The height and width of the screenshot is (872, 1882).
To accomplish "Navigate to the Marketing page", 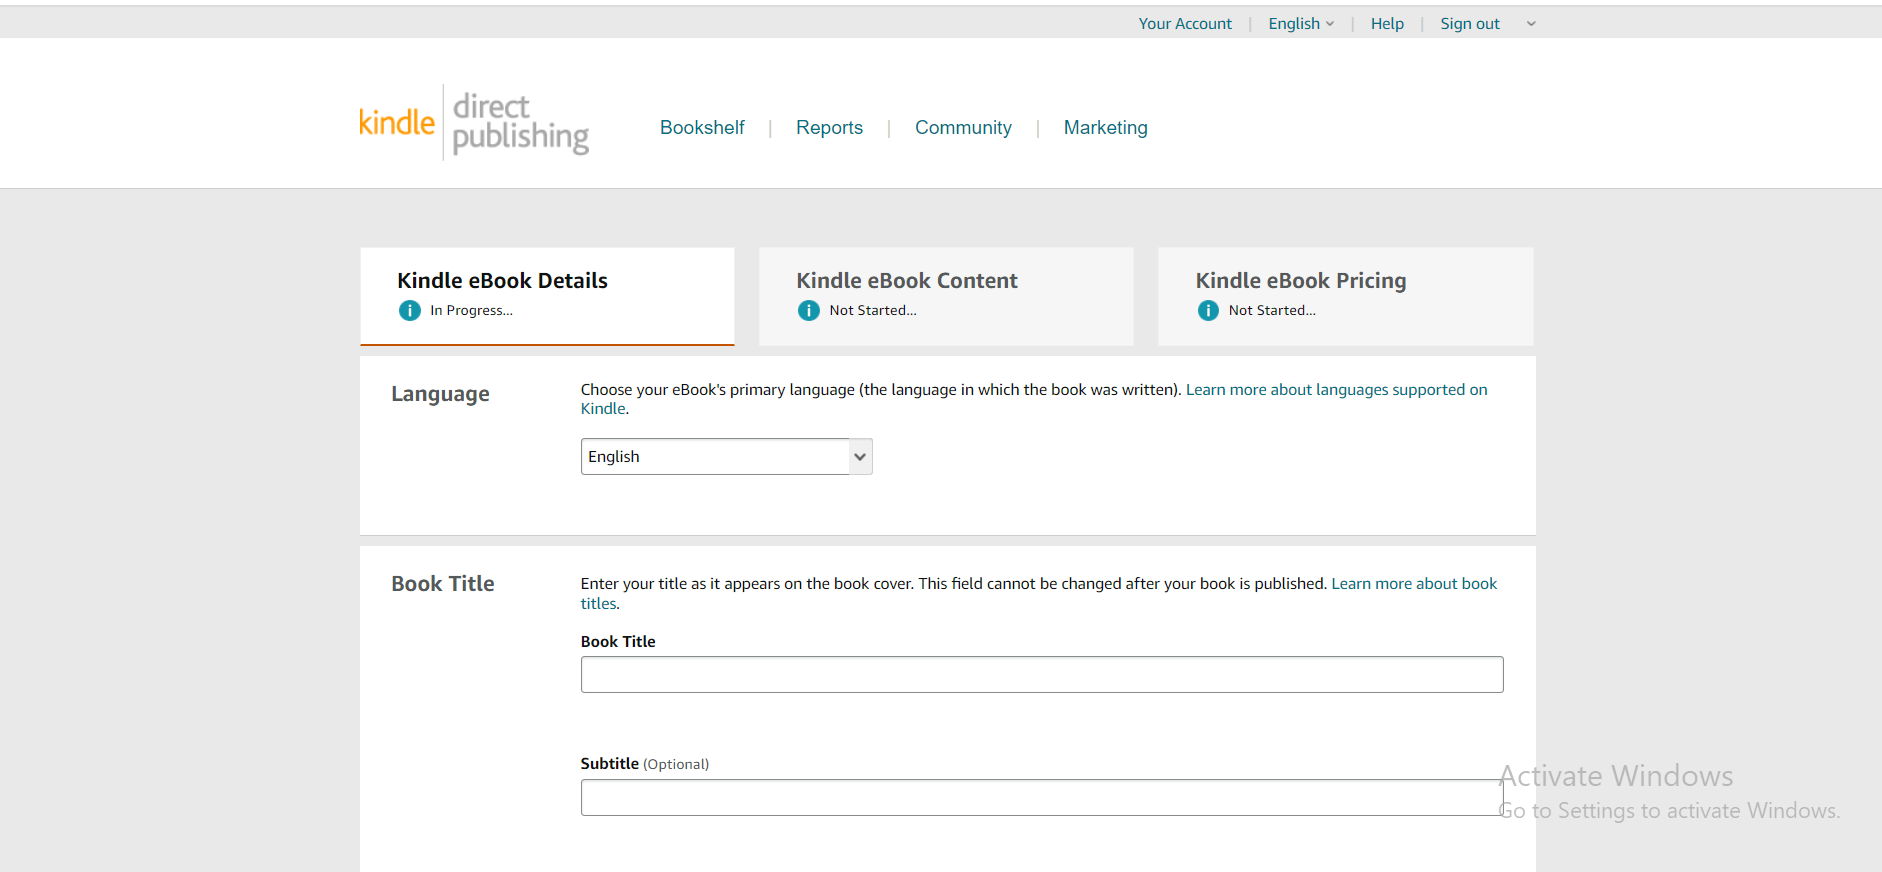I will (1105, 128).
